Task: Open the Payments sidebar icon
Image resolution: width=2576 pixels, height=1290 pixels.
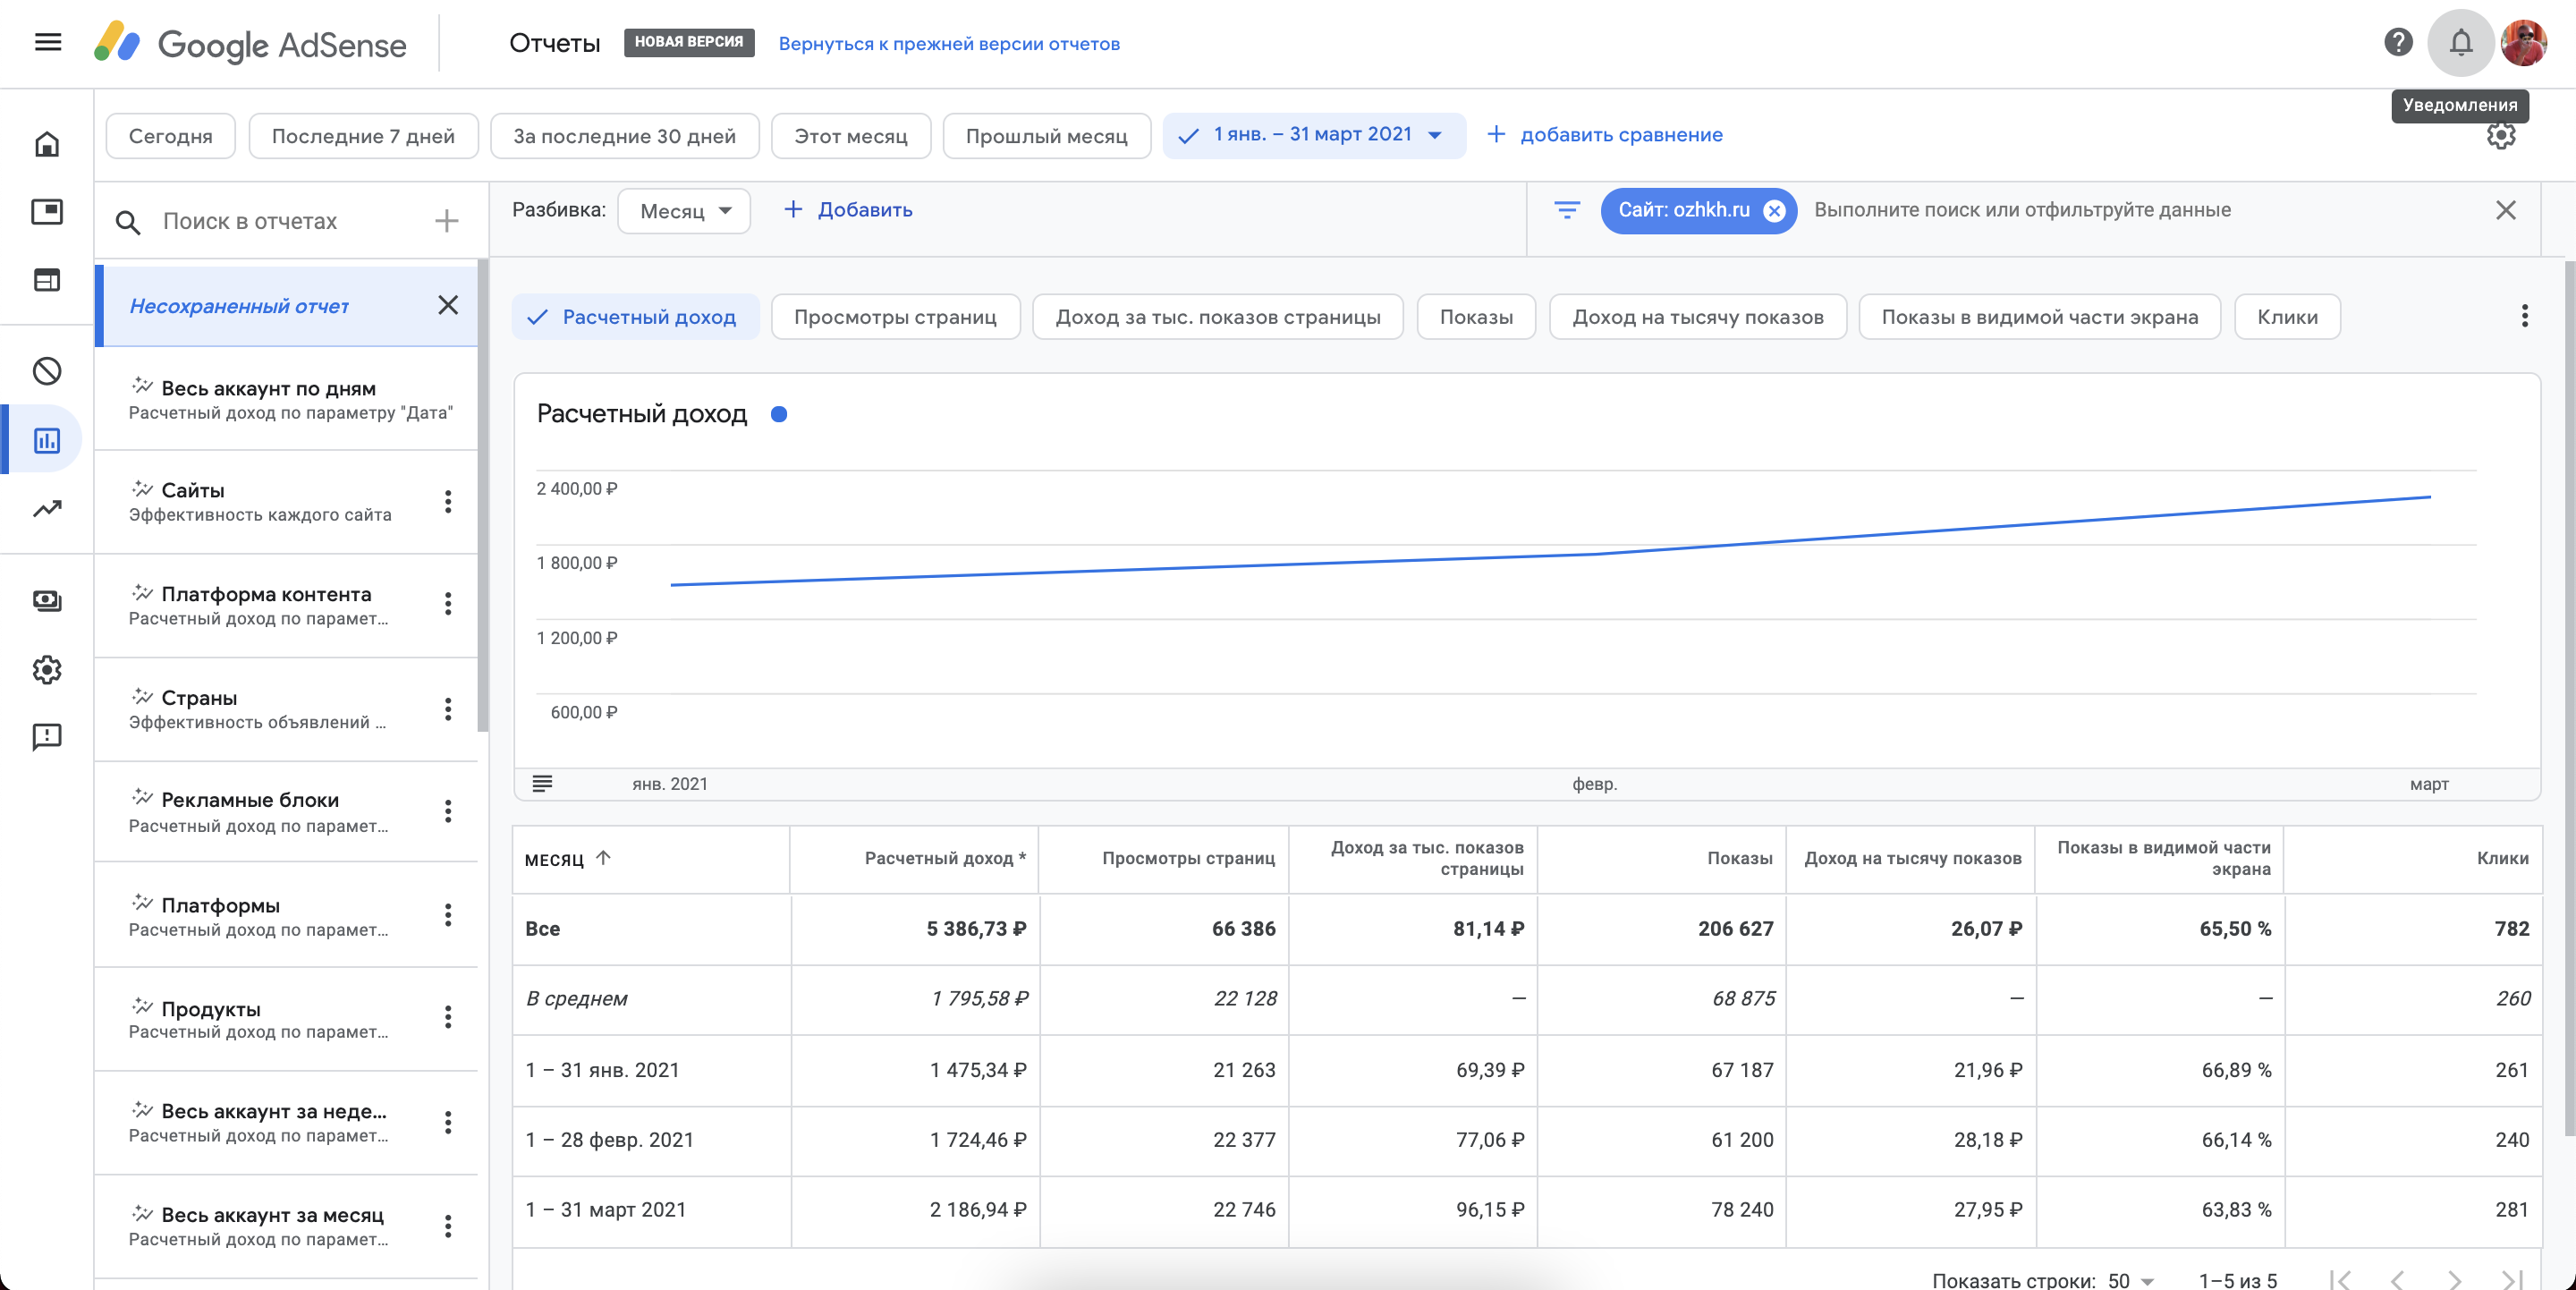Action: [x=47, y=600]
